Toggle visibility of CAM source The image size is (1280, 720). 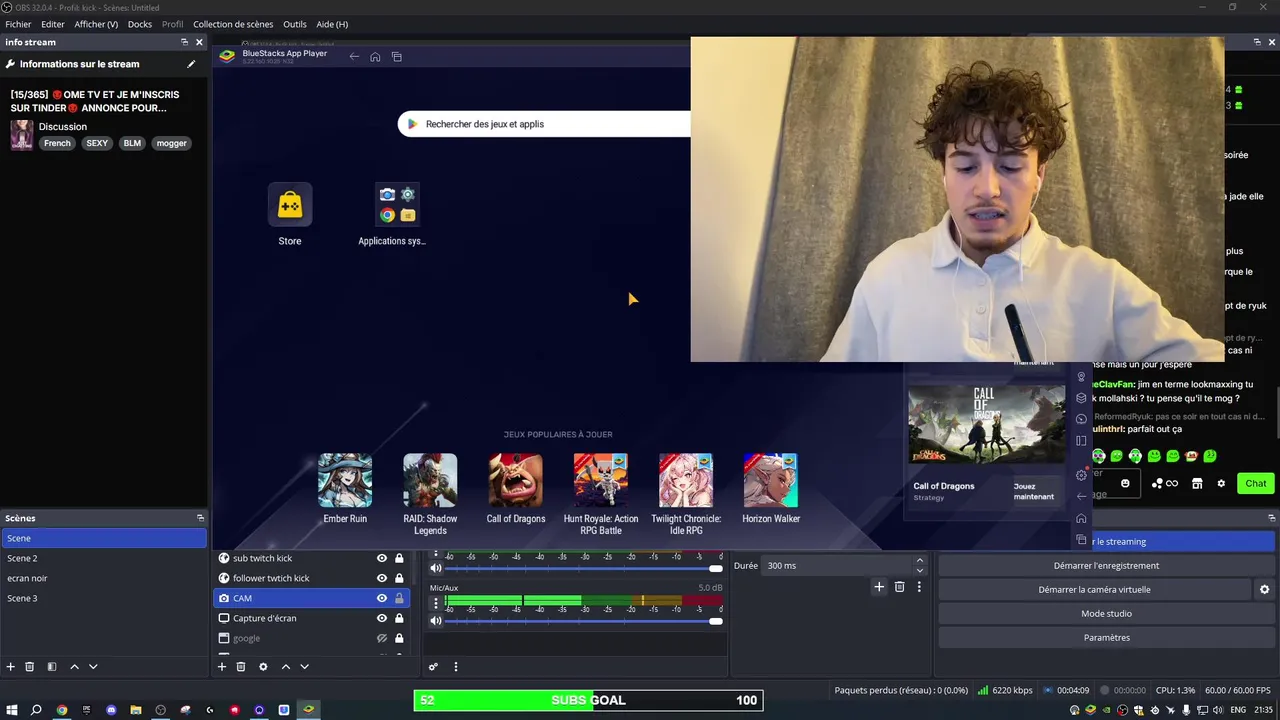[x=381, y=598]
